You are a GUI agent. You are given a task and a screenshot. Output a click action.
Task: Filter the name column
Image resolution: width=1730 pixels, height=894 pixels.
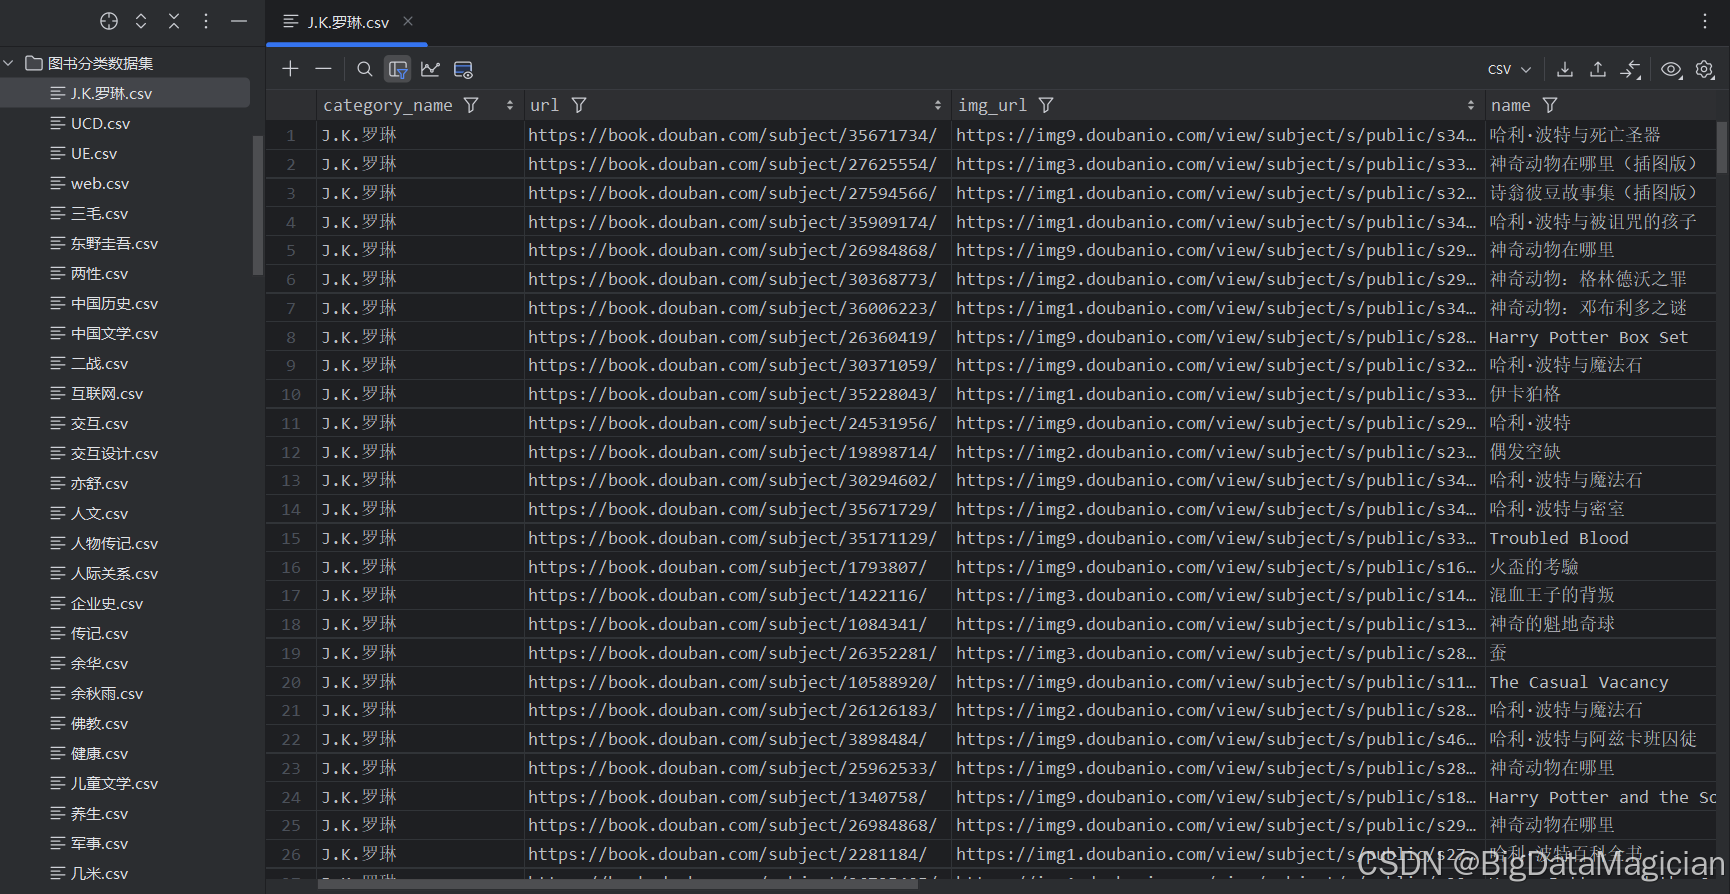coord(1550,105)
